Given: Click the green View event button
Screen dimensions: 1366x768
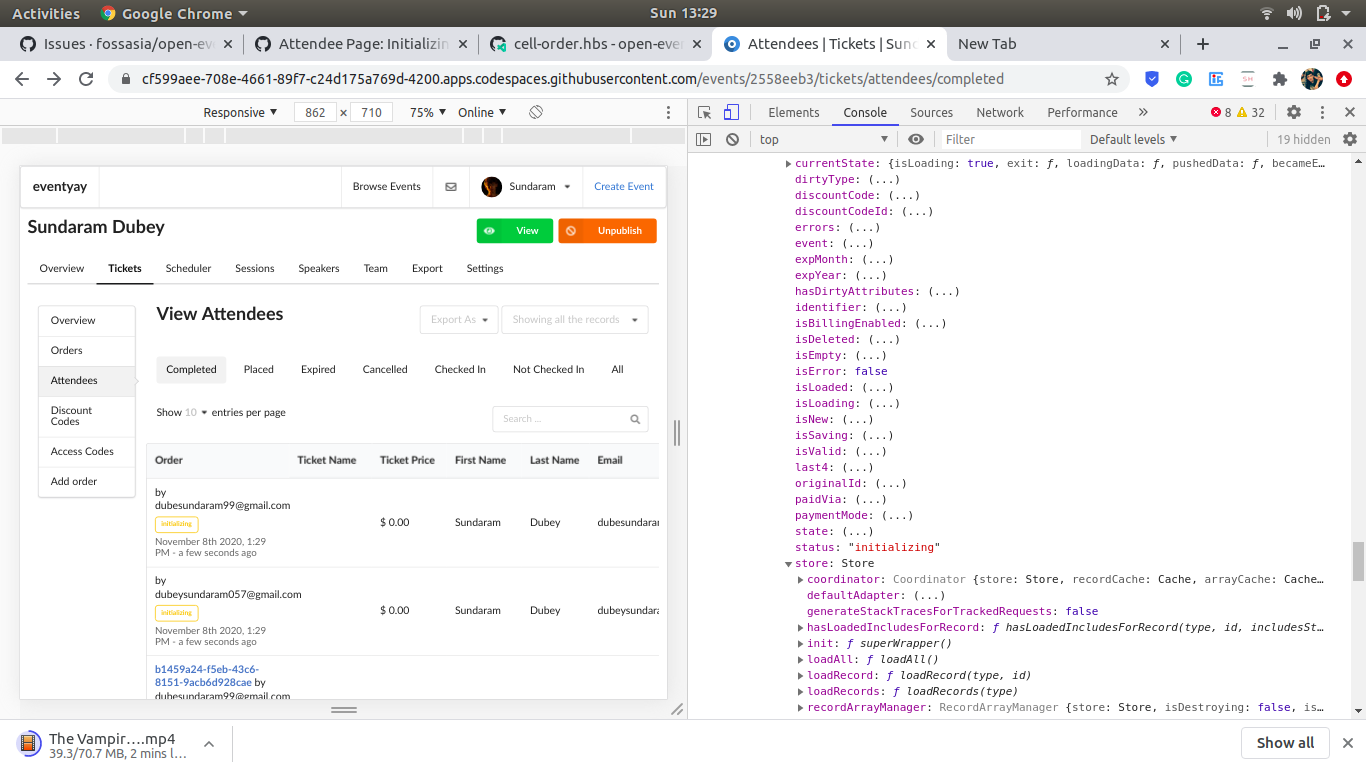Looking at the screenshot, I should coord(515,231).
